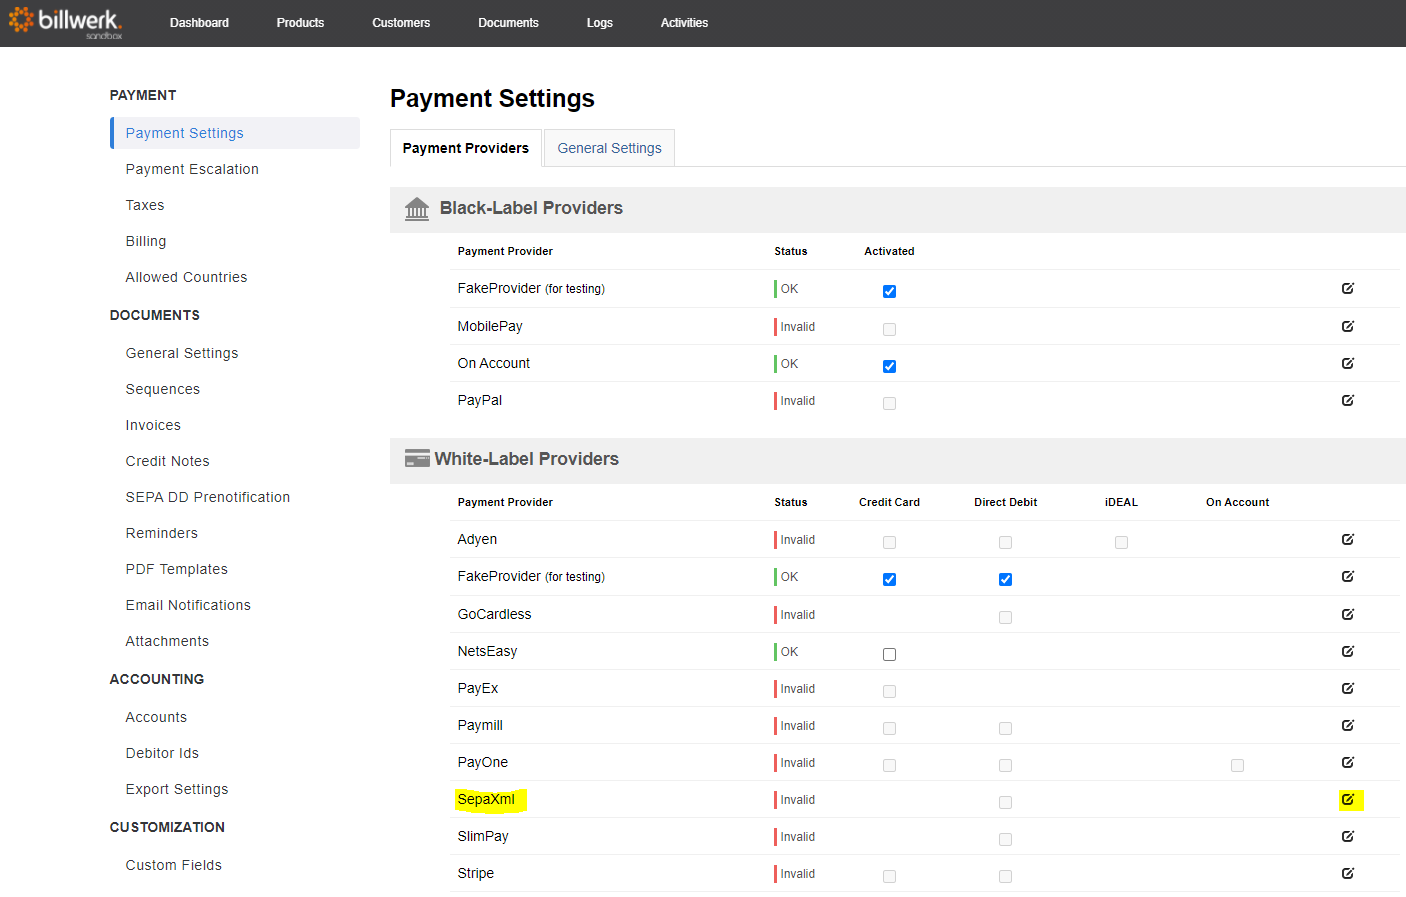
Task: Edit the Black-Label FakeProvider settings
Action: point(1348,288)
